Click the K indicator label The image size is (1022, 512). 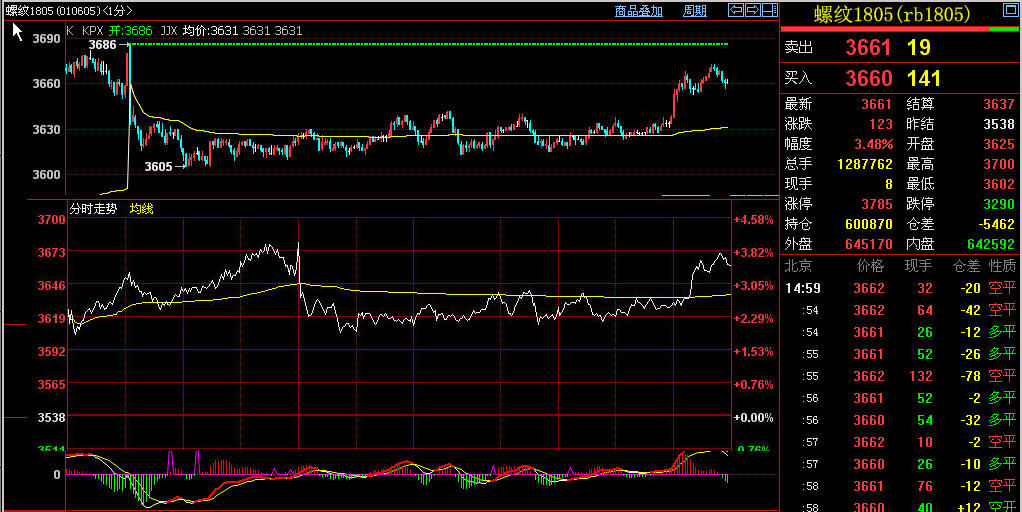click(x=69, y=31)
